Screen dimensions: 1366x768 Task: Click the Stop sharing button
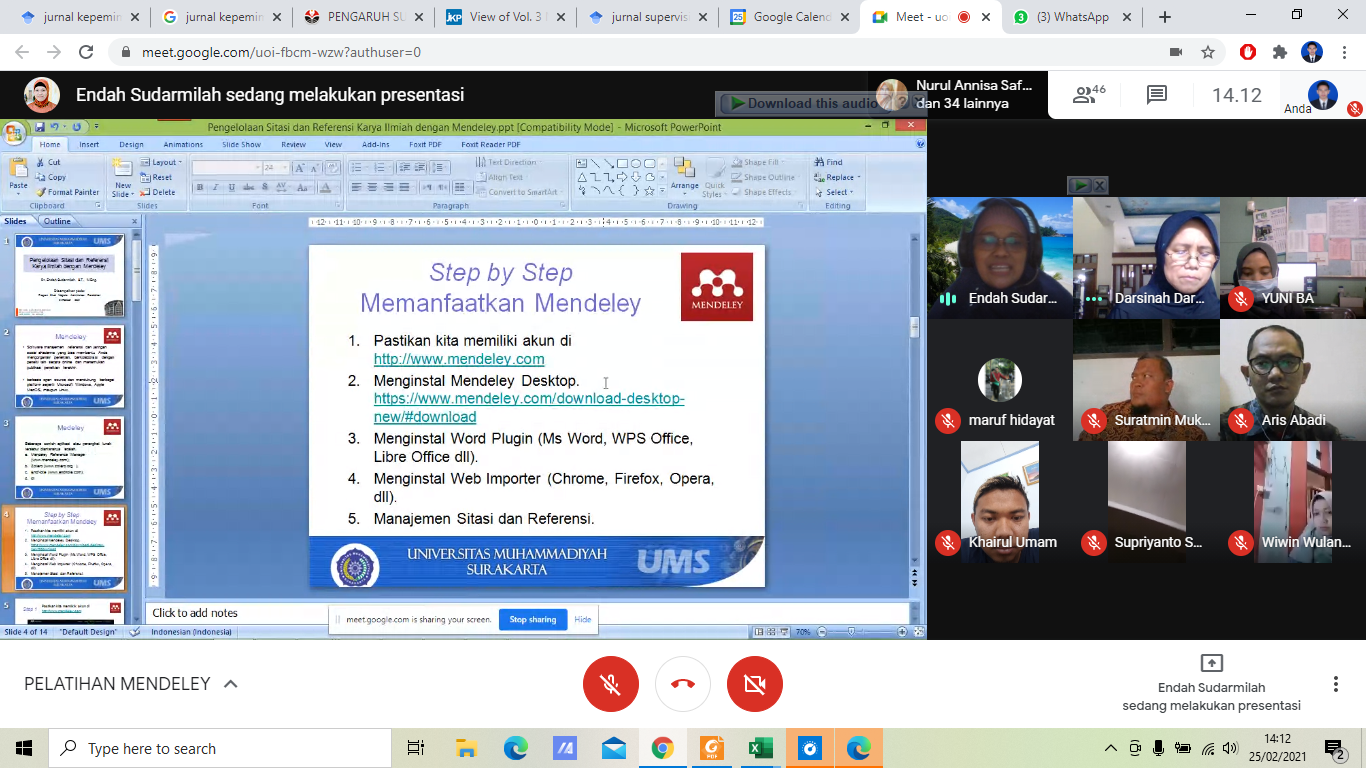tap(533, 620)
